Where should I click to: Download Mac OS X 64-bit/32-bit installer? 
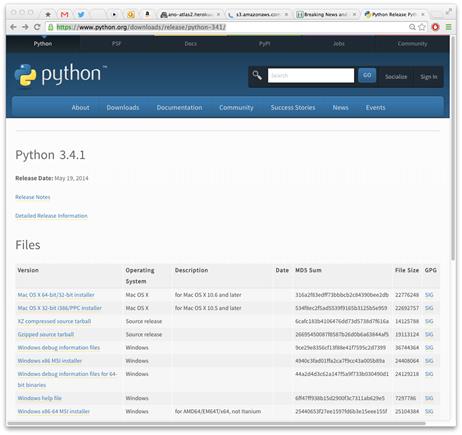pos(56,295)
